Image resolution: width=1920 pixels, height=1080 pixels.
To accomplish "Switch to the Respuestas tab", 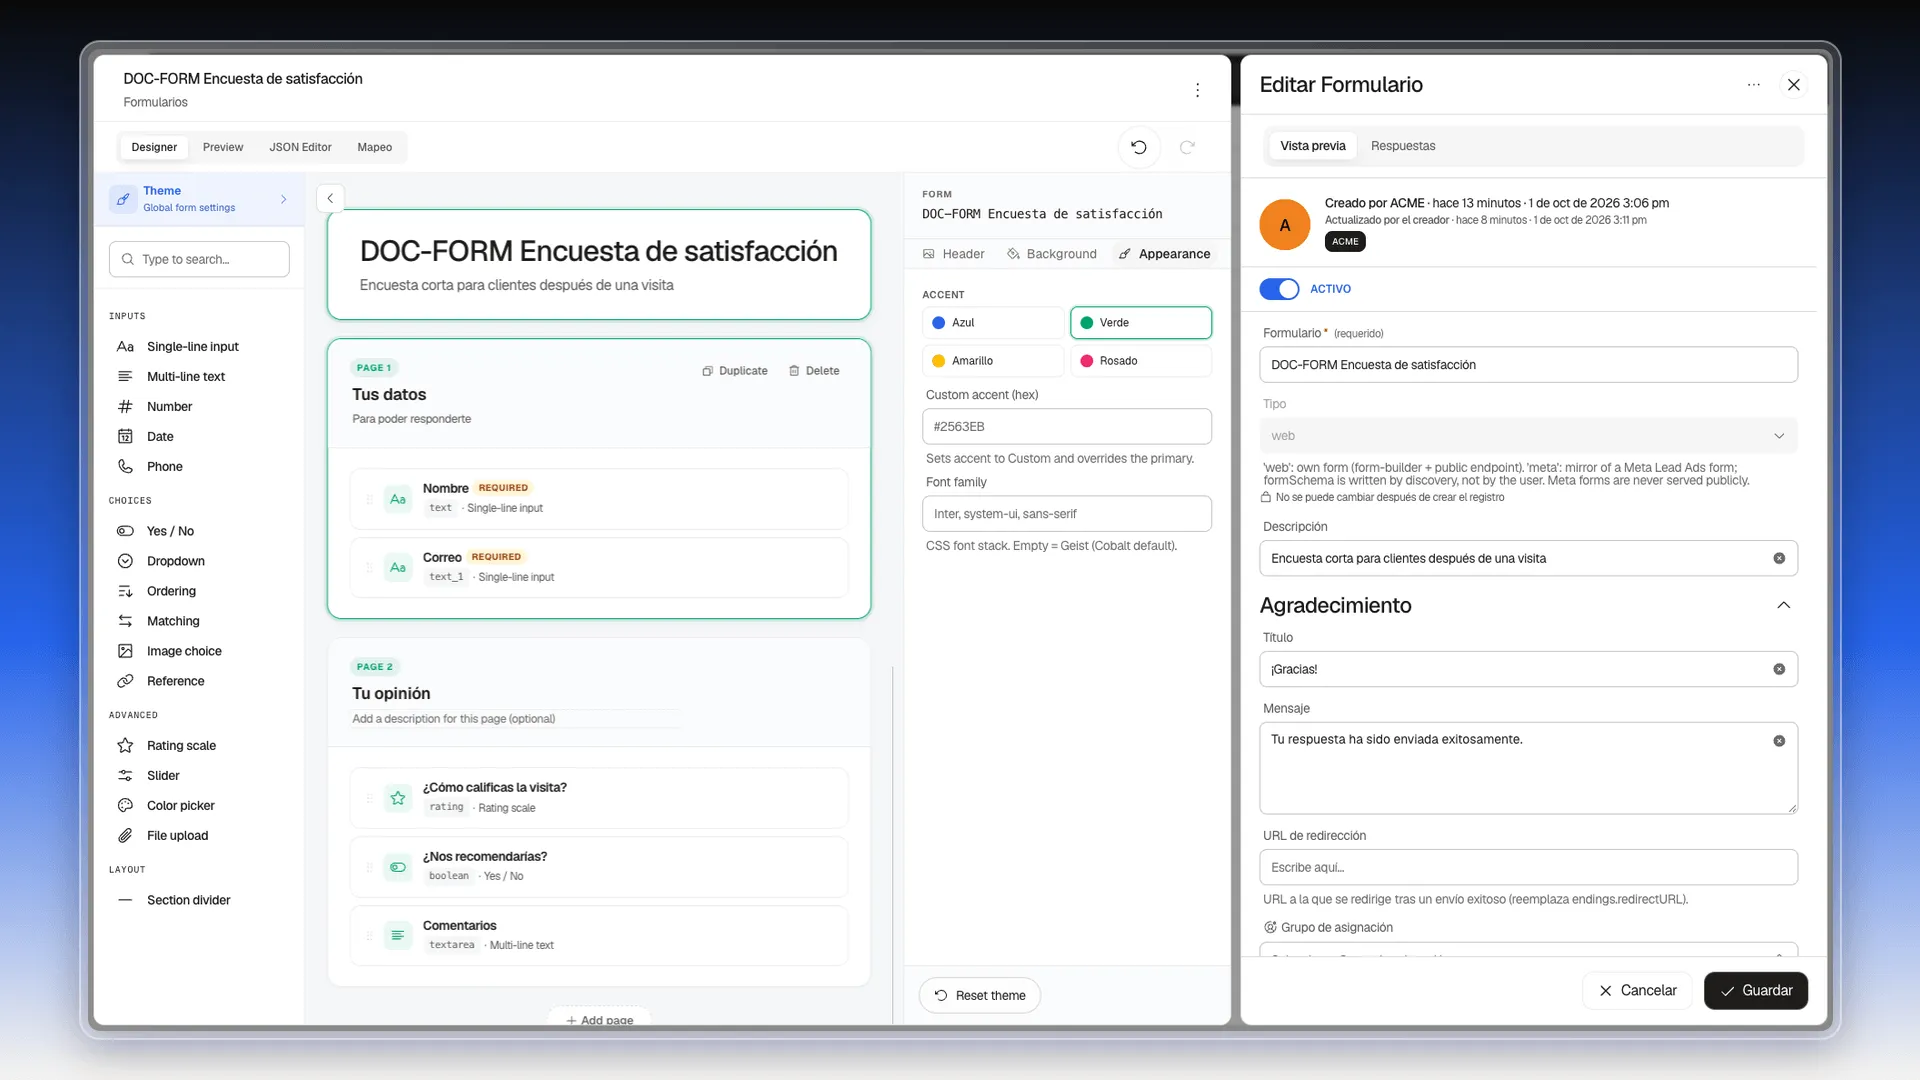I will 1403,146.
